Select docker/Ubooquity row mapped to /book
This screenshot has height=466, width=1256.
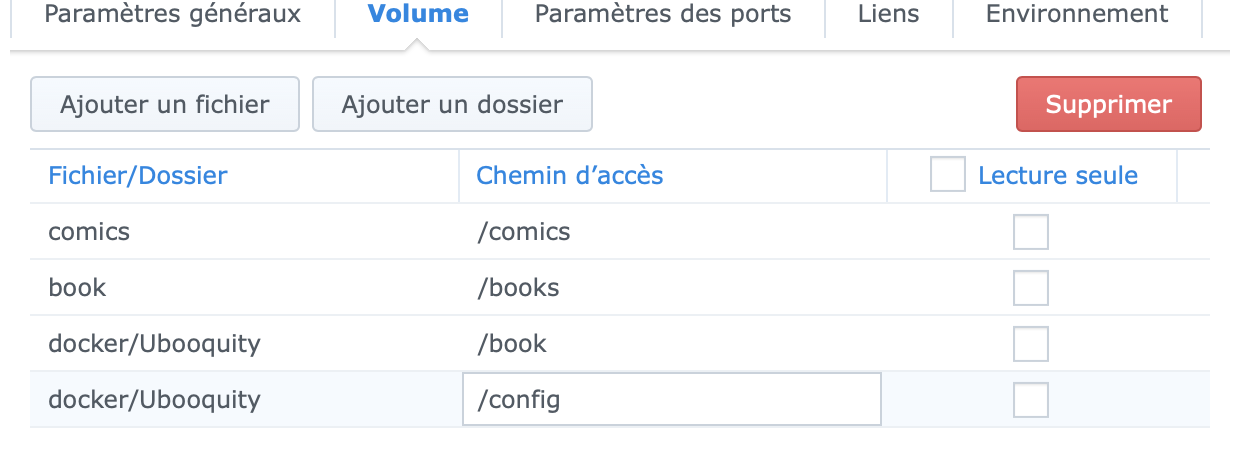pyautogui.click(x=154, y=344)
